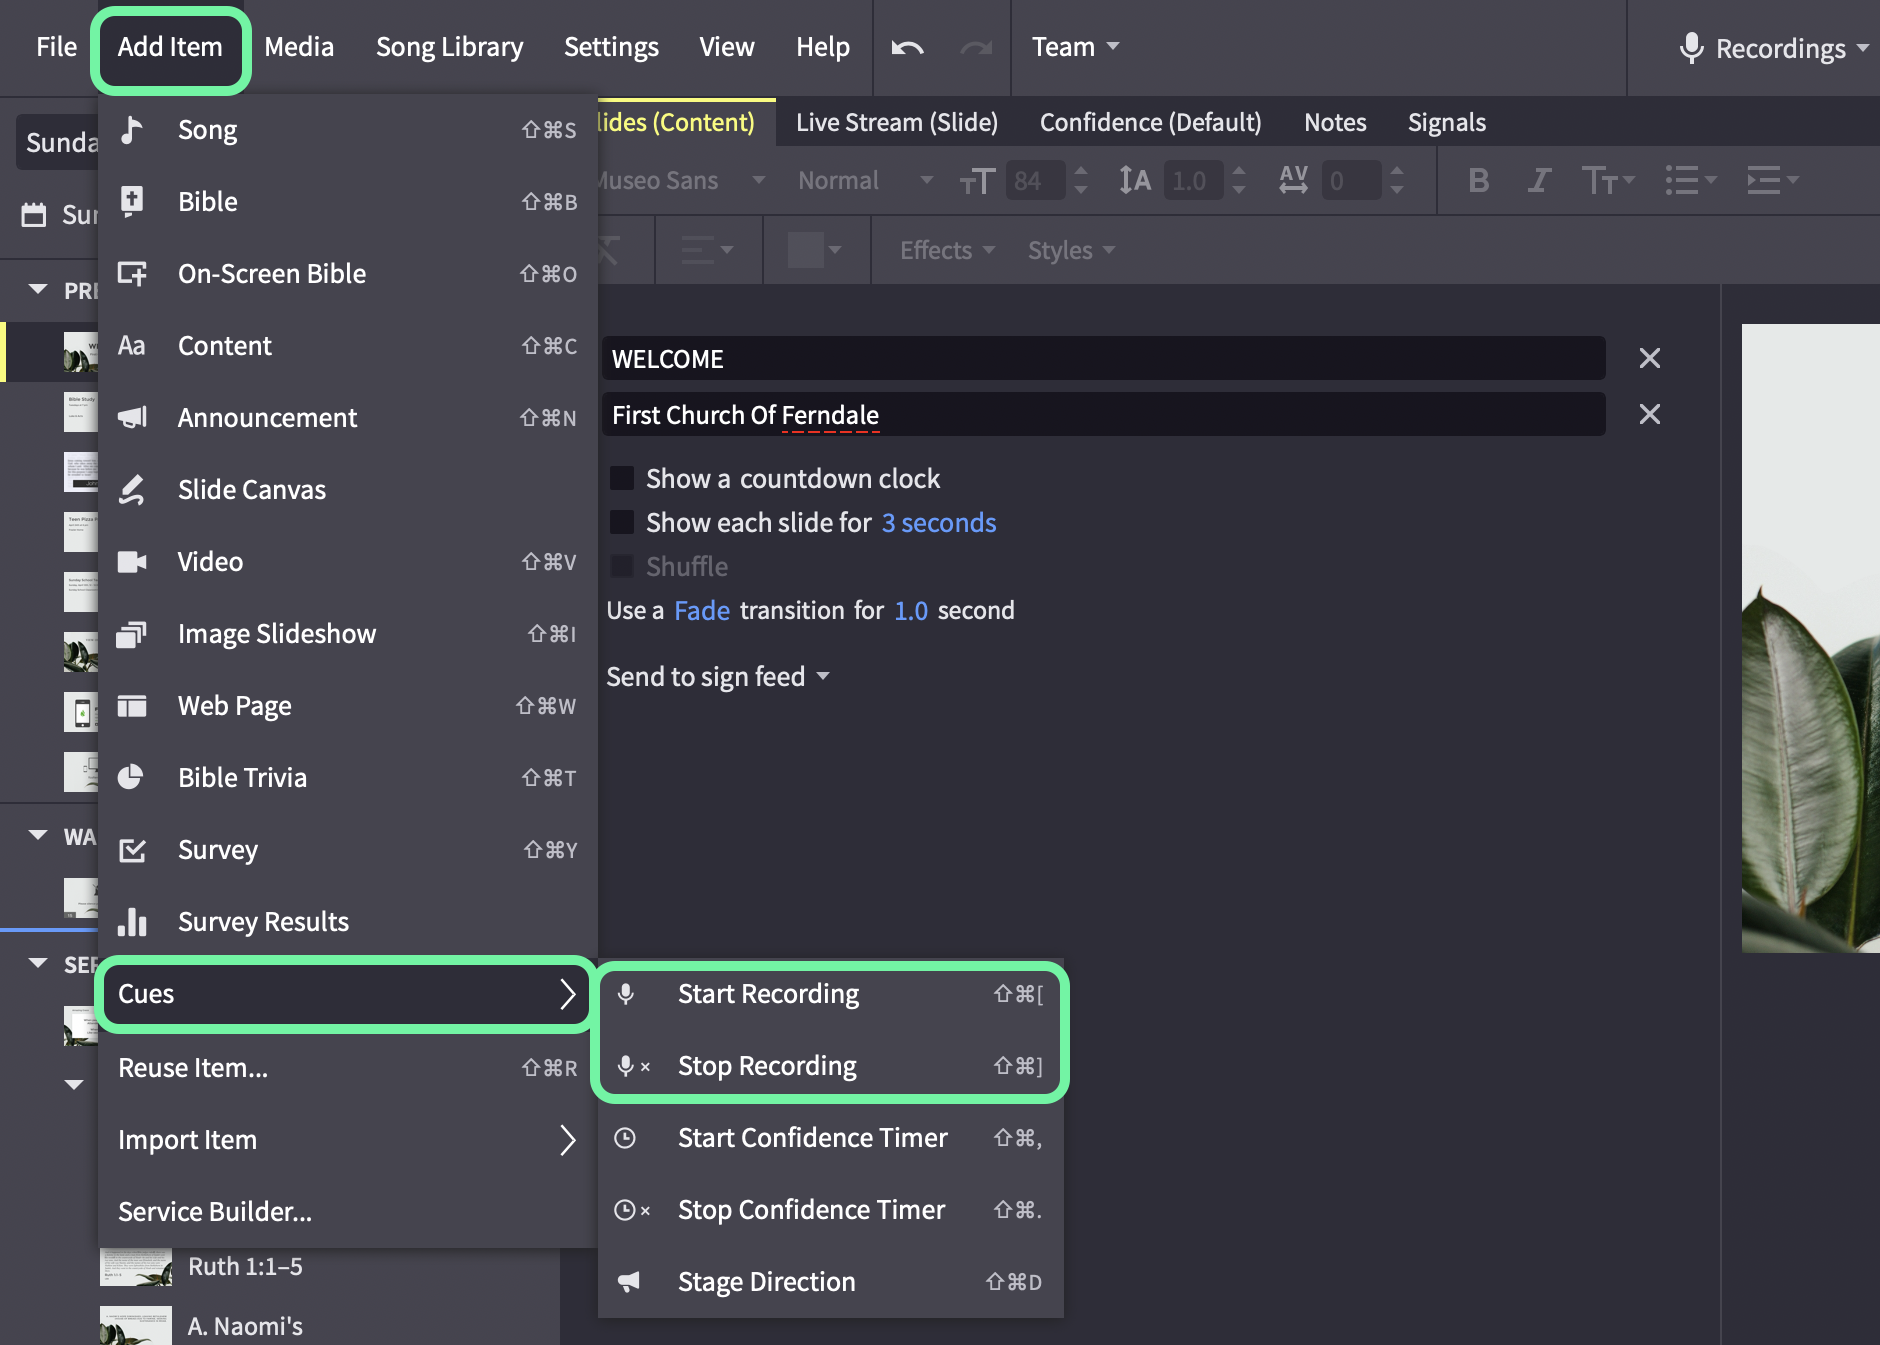Click the First Church Of Ferndale field
This screenshot has height=1345, width=1880.
1104,414
